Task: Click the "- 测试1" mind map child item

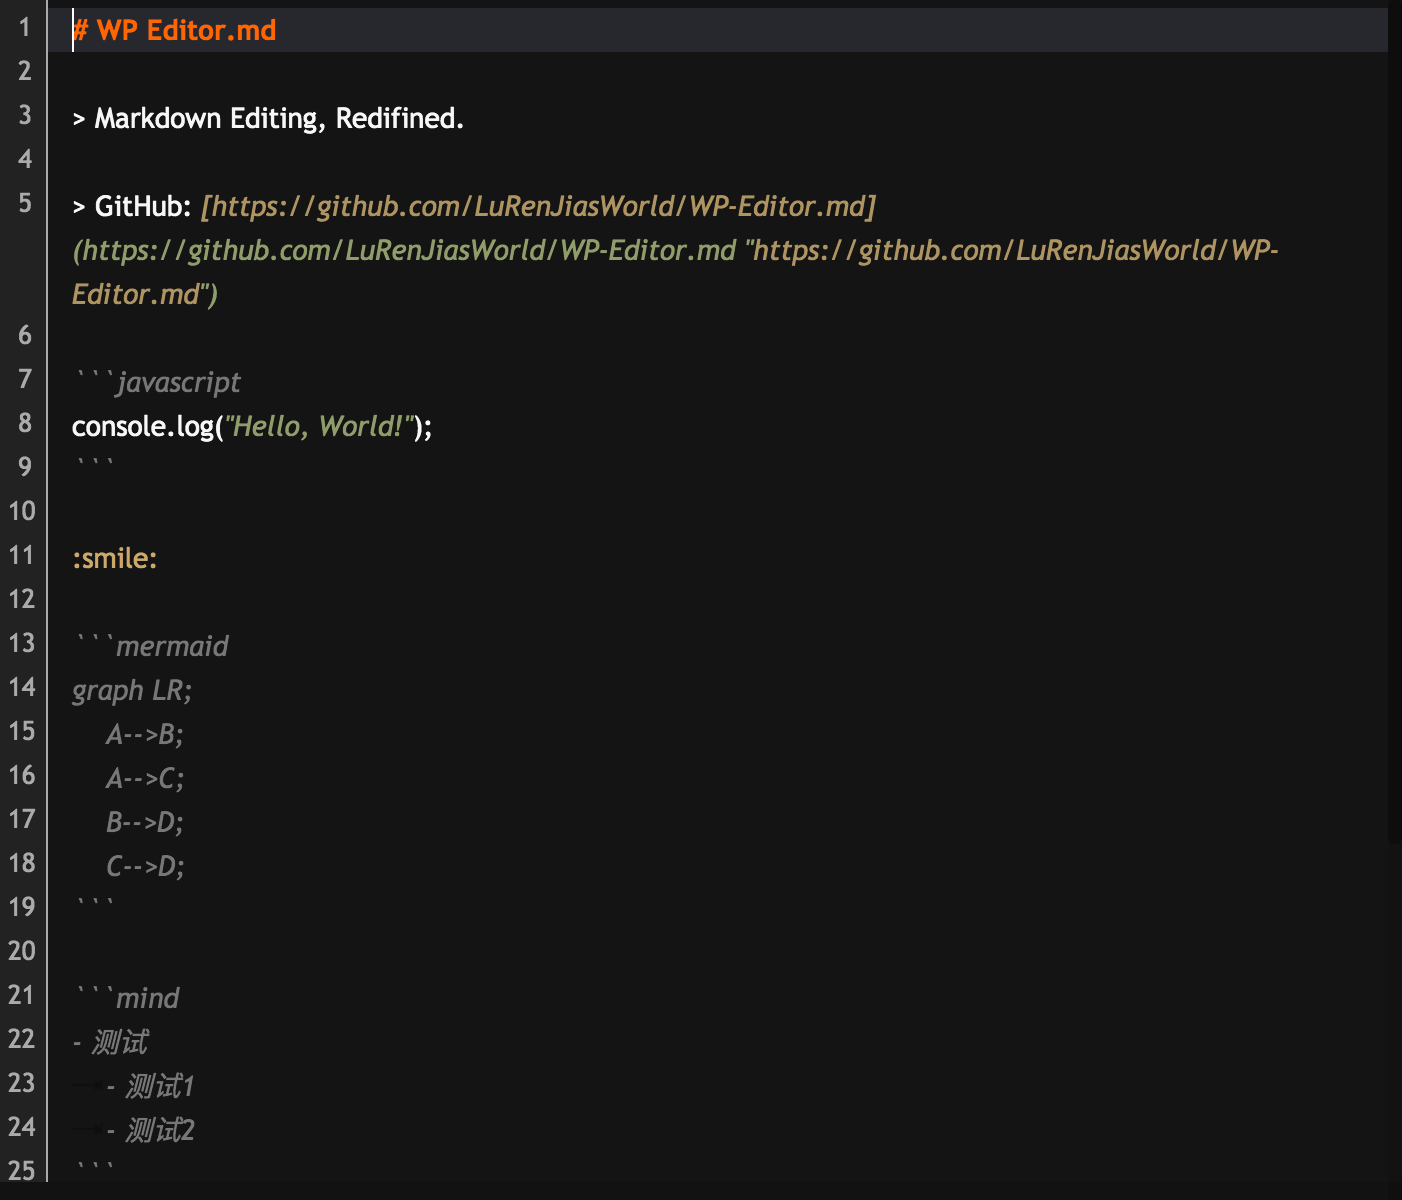Action: coord(150,1086)
